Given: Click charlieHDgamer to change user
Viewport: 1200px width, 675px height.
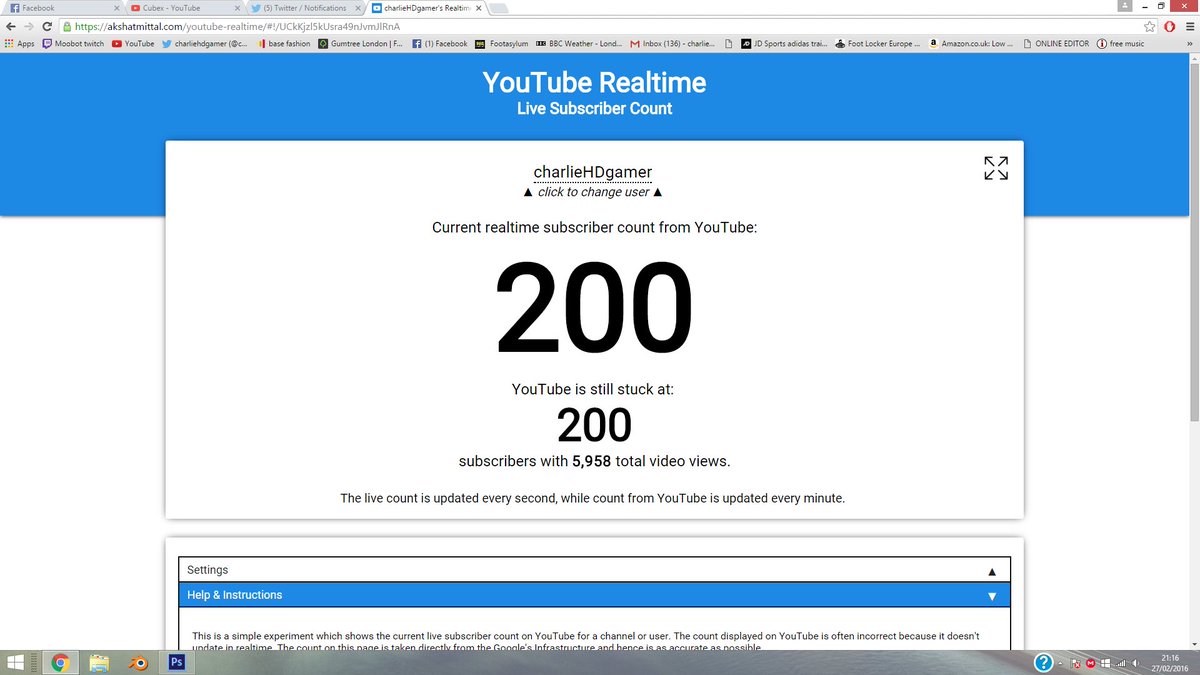Looking at the screenshot, I should 593,172.
